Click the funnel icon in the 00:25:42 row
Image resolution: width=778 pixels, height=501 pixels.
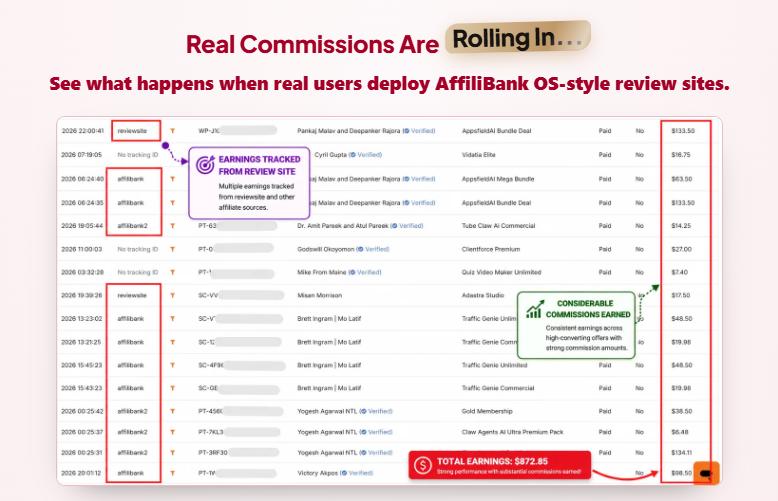point(173,411)
